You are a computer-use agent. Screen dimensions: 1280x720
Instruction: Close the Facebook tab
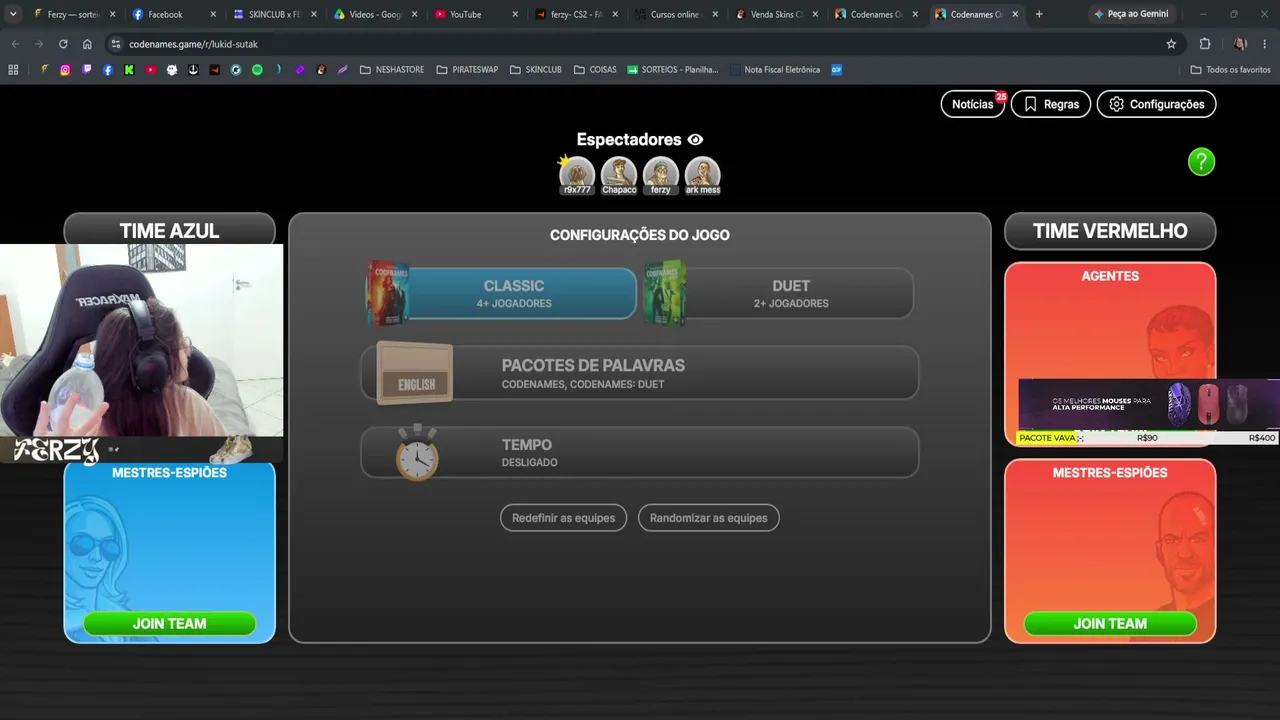pyautogui.click(x=212, y=14)
